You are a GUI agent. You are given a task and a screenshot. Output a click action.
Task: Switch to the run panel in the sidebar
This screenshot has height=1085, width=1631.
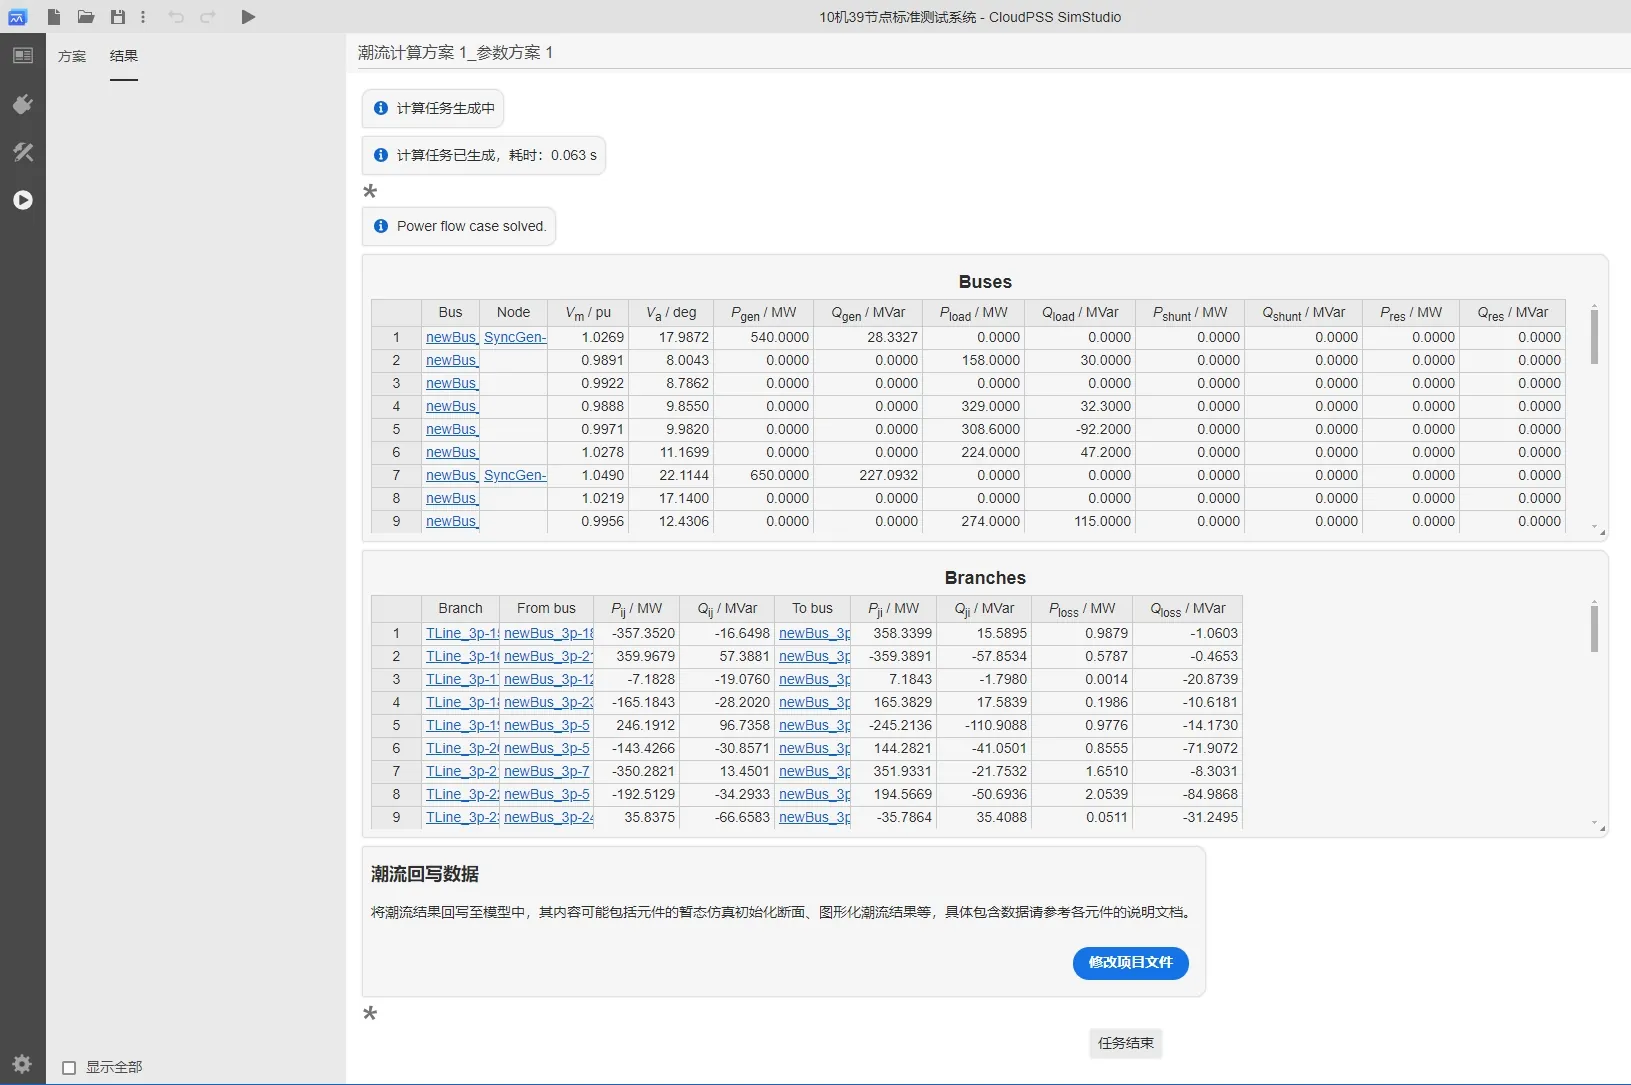coord(23,200)
